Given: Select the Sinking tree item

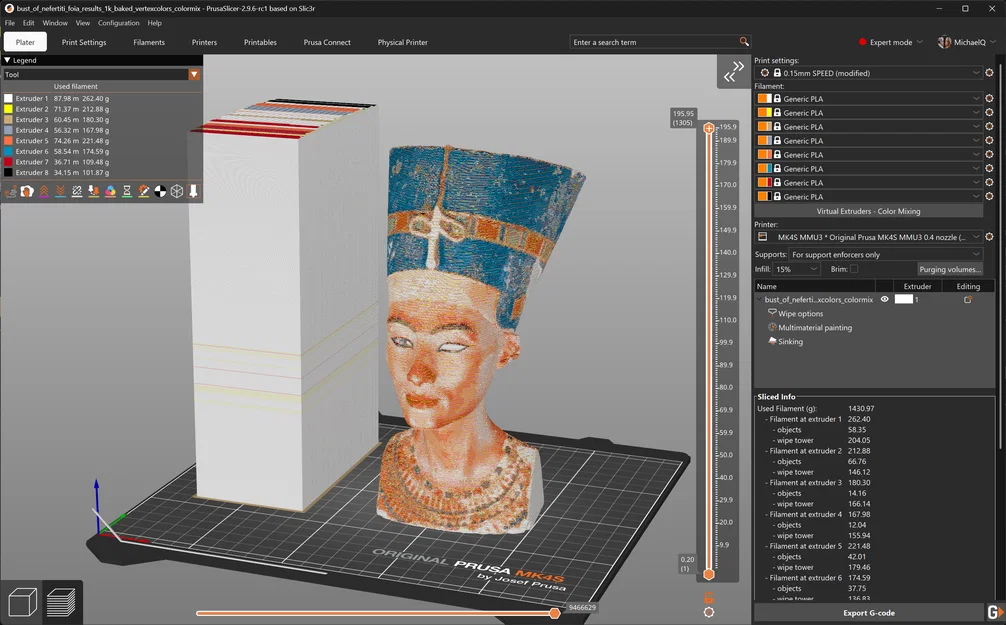Looking at the screenshot, I should [790, 341].
